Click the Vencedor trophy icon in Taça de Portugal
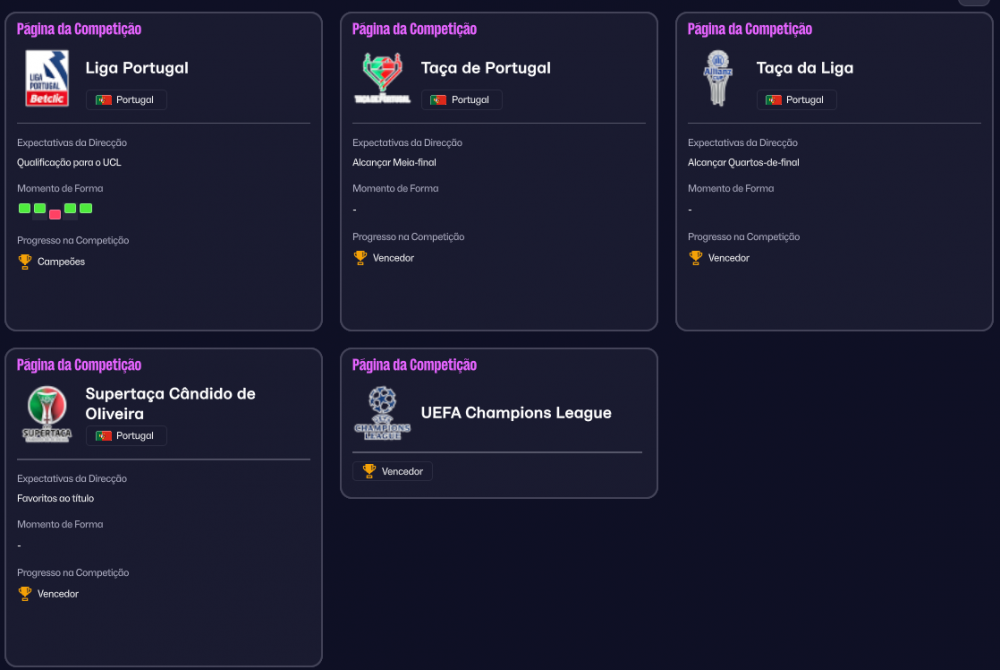Viewport: 1000px width, 670px height. click(360, 258)
